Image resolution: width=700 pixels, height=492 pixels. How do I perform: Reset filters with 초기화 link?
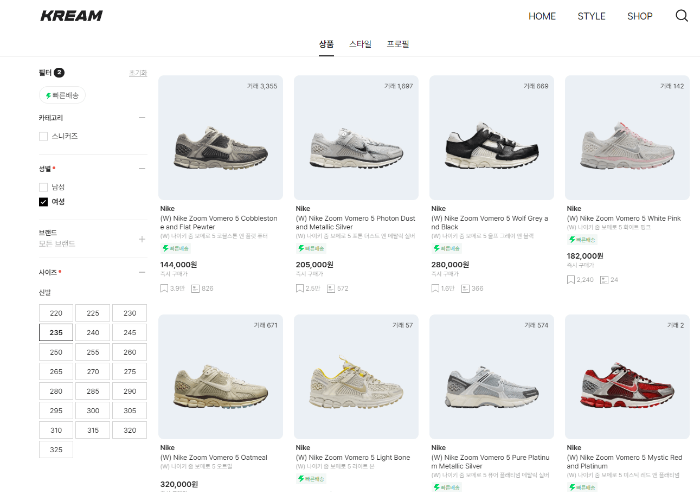(x=138, y=73)
